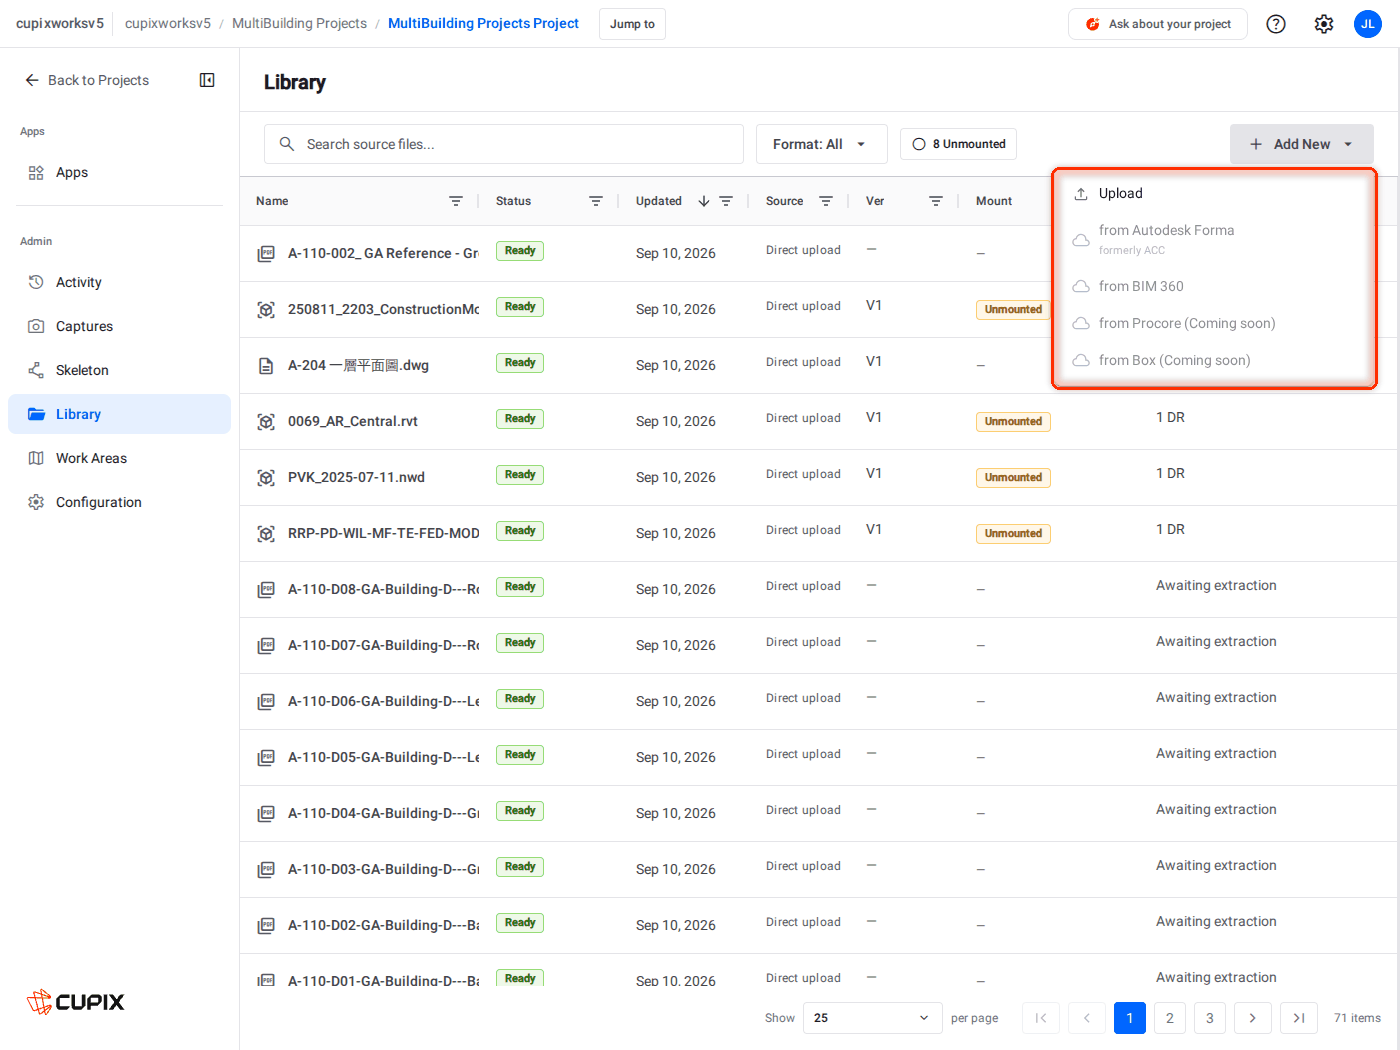
Task: Open the Add New dropdown
Action: (x=1302, y=144)
